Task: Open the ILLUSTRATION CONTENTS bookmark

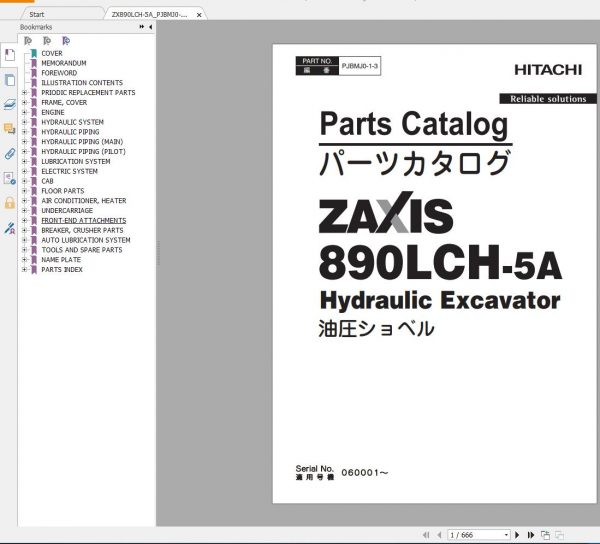Action: [x=82, y=83]
